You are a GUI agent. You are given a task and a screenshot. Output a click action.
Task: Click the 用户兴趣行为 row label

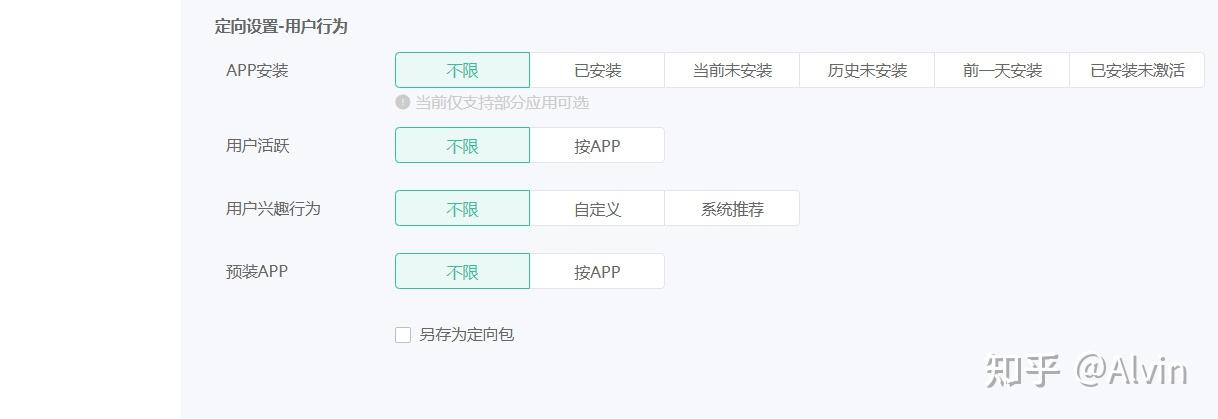[273, 209]
